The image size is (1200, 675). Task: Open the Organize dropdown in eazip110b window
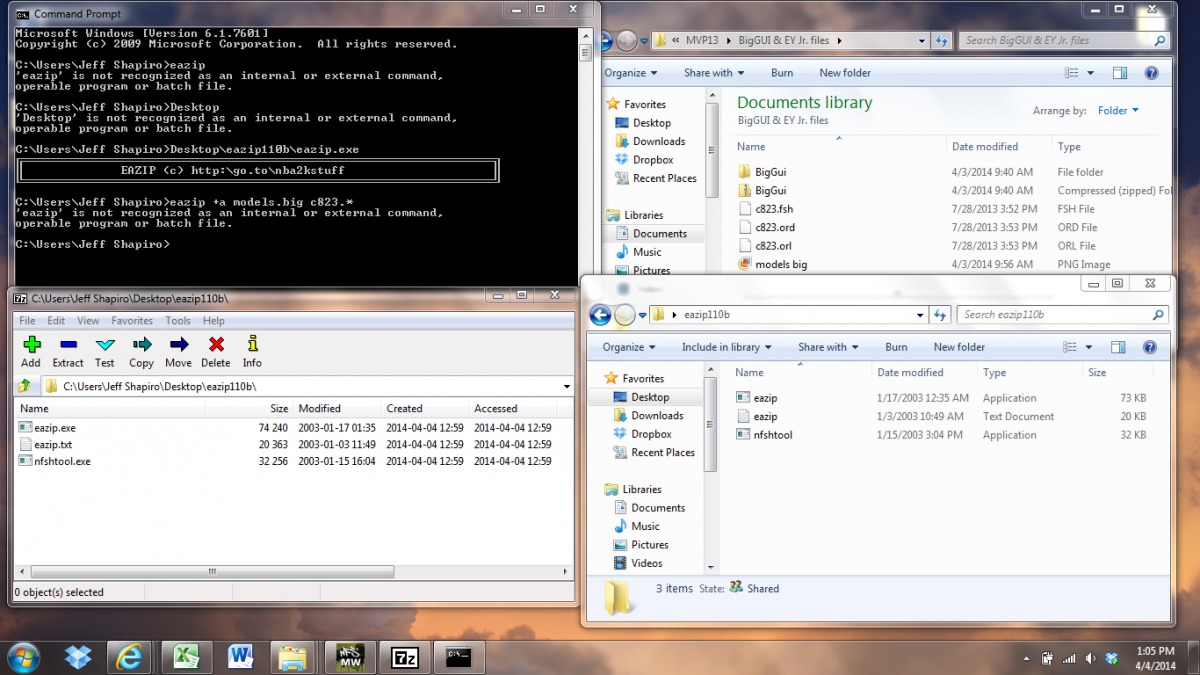click(629, 347)
